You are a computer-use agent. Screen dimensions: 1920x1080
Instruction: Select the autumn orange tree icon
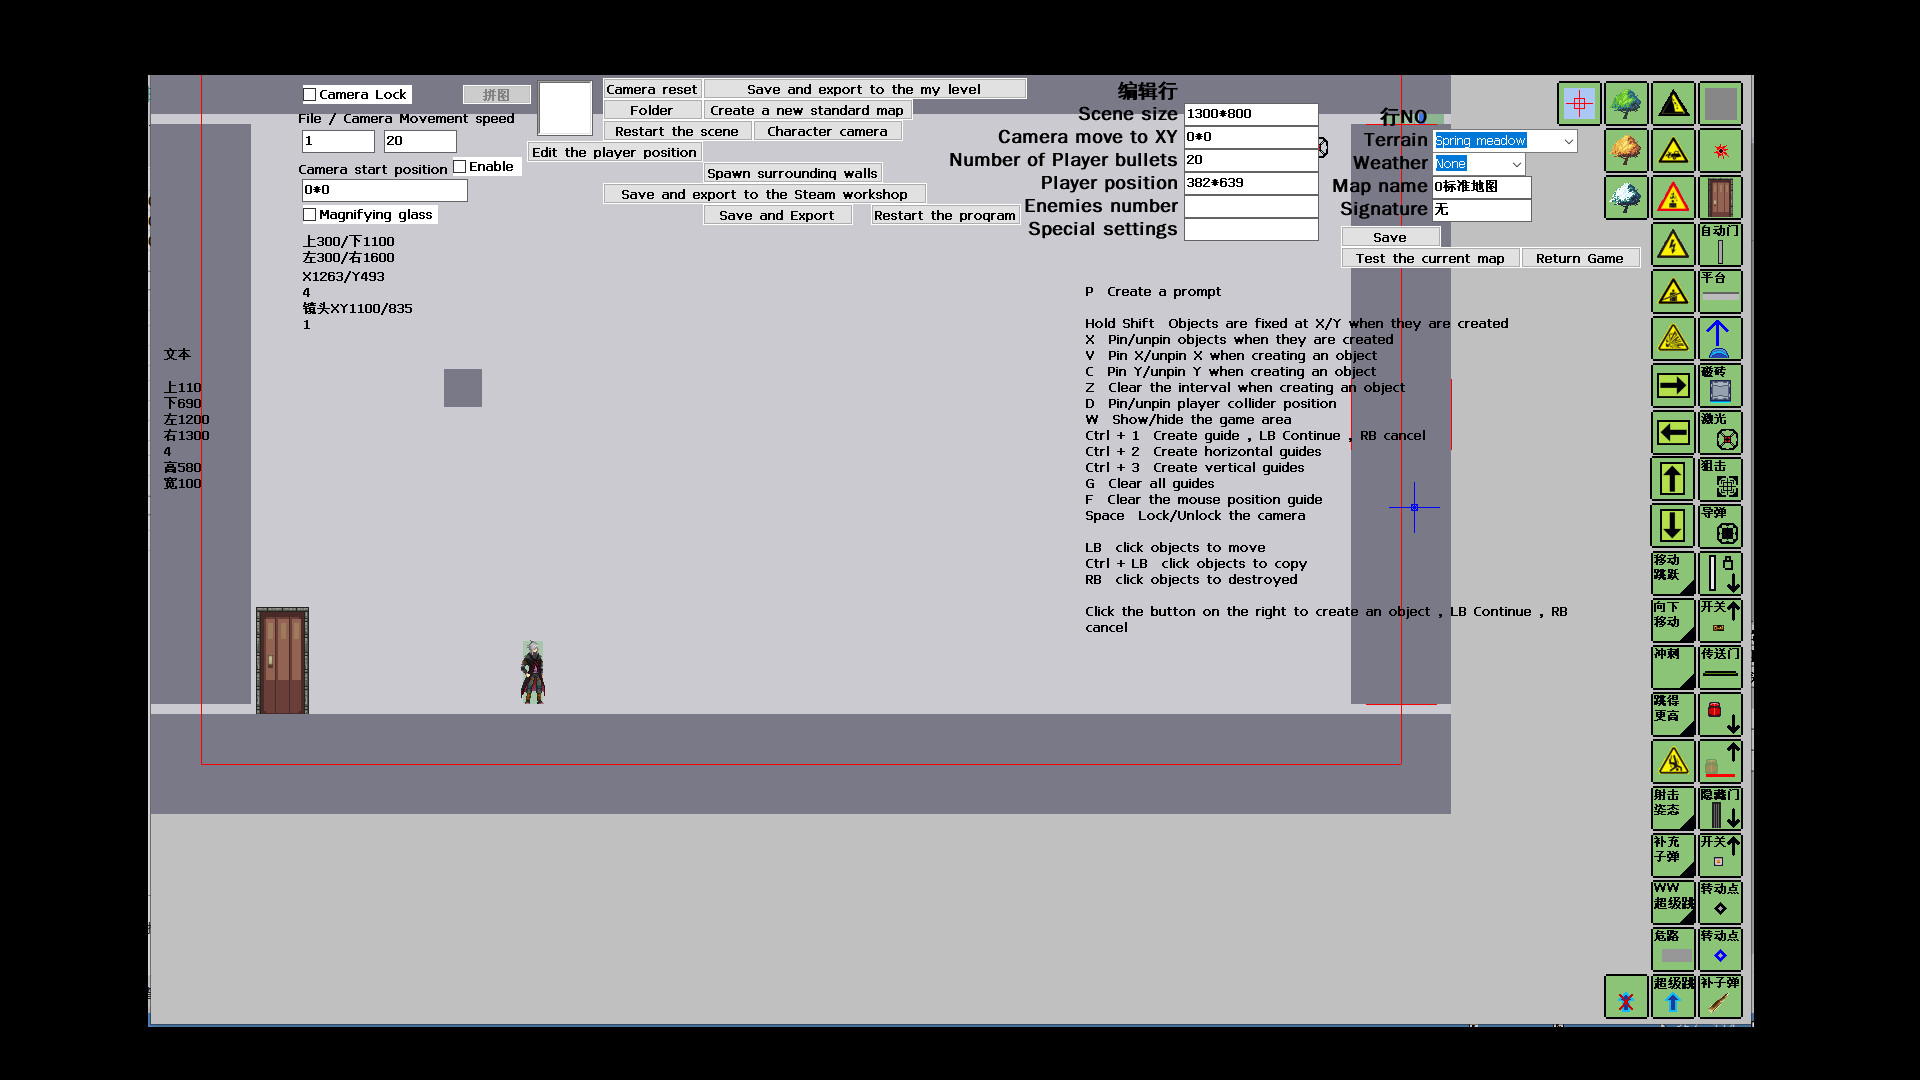click(x=1626, y=151)
